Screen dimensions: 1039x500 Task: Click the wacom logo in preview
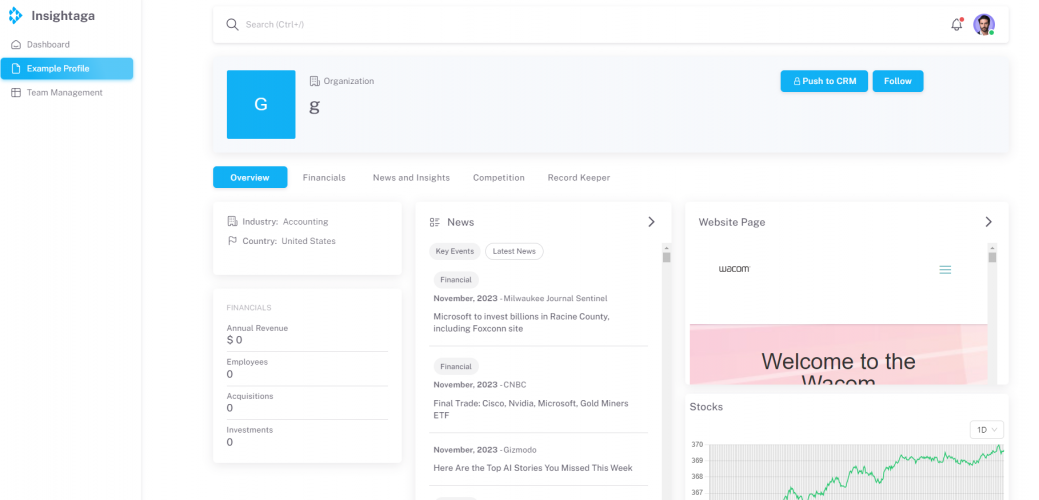(734, 269)
